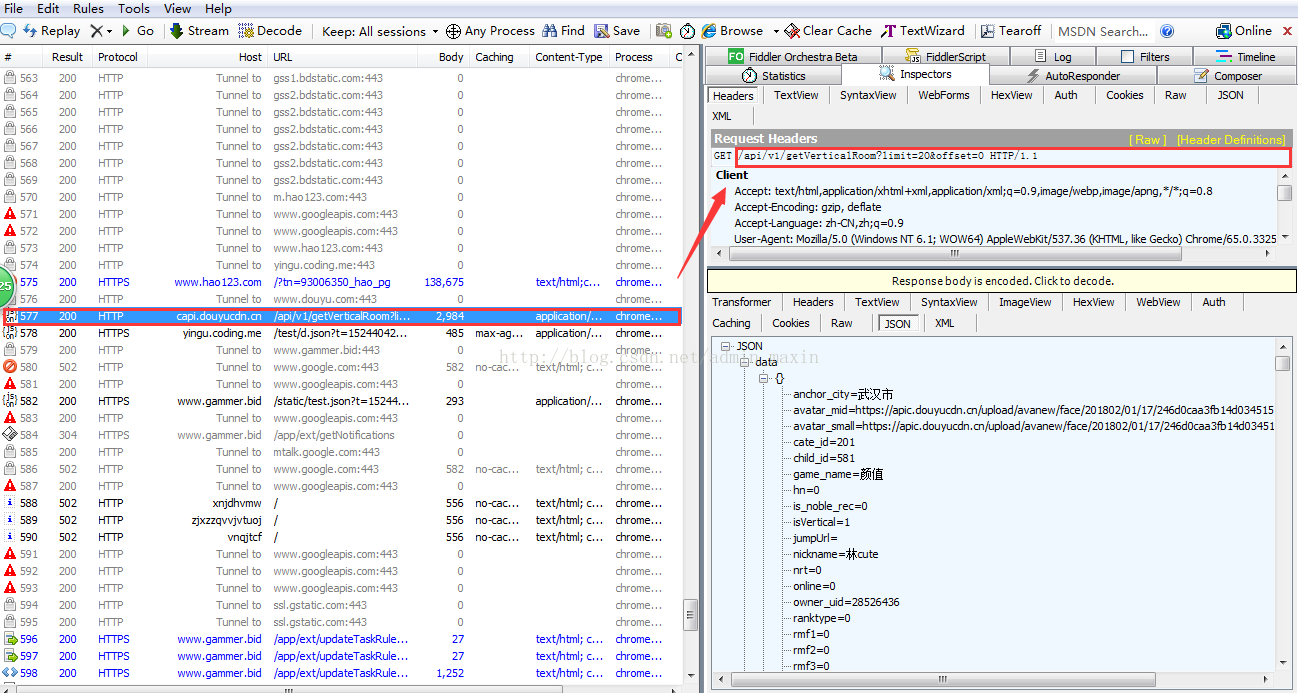Image resolution: width=1298 pixels, height=693 pixels.
Task: Click the GET request URL line field
Action: click(x=1012, y=157)
